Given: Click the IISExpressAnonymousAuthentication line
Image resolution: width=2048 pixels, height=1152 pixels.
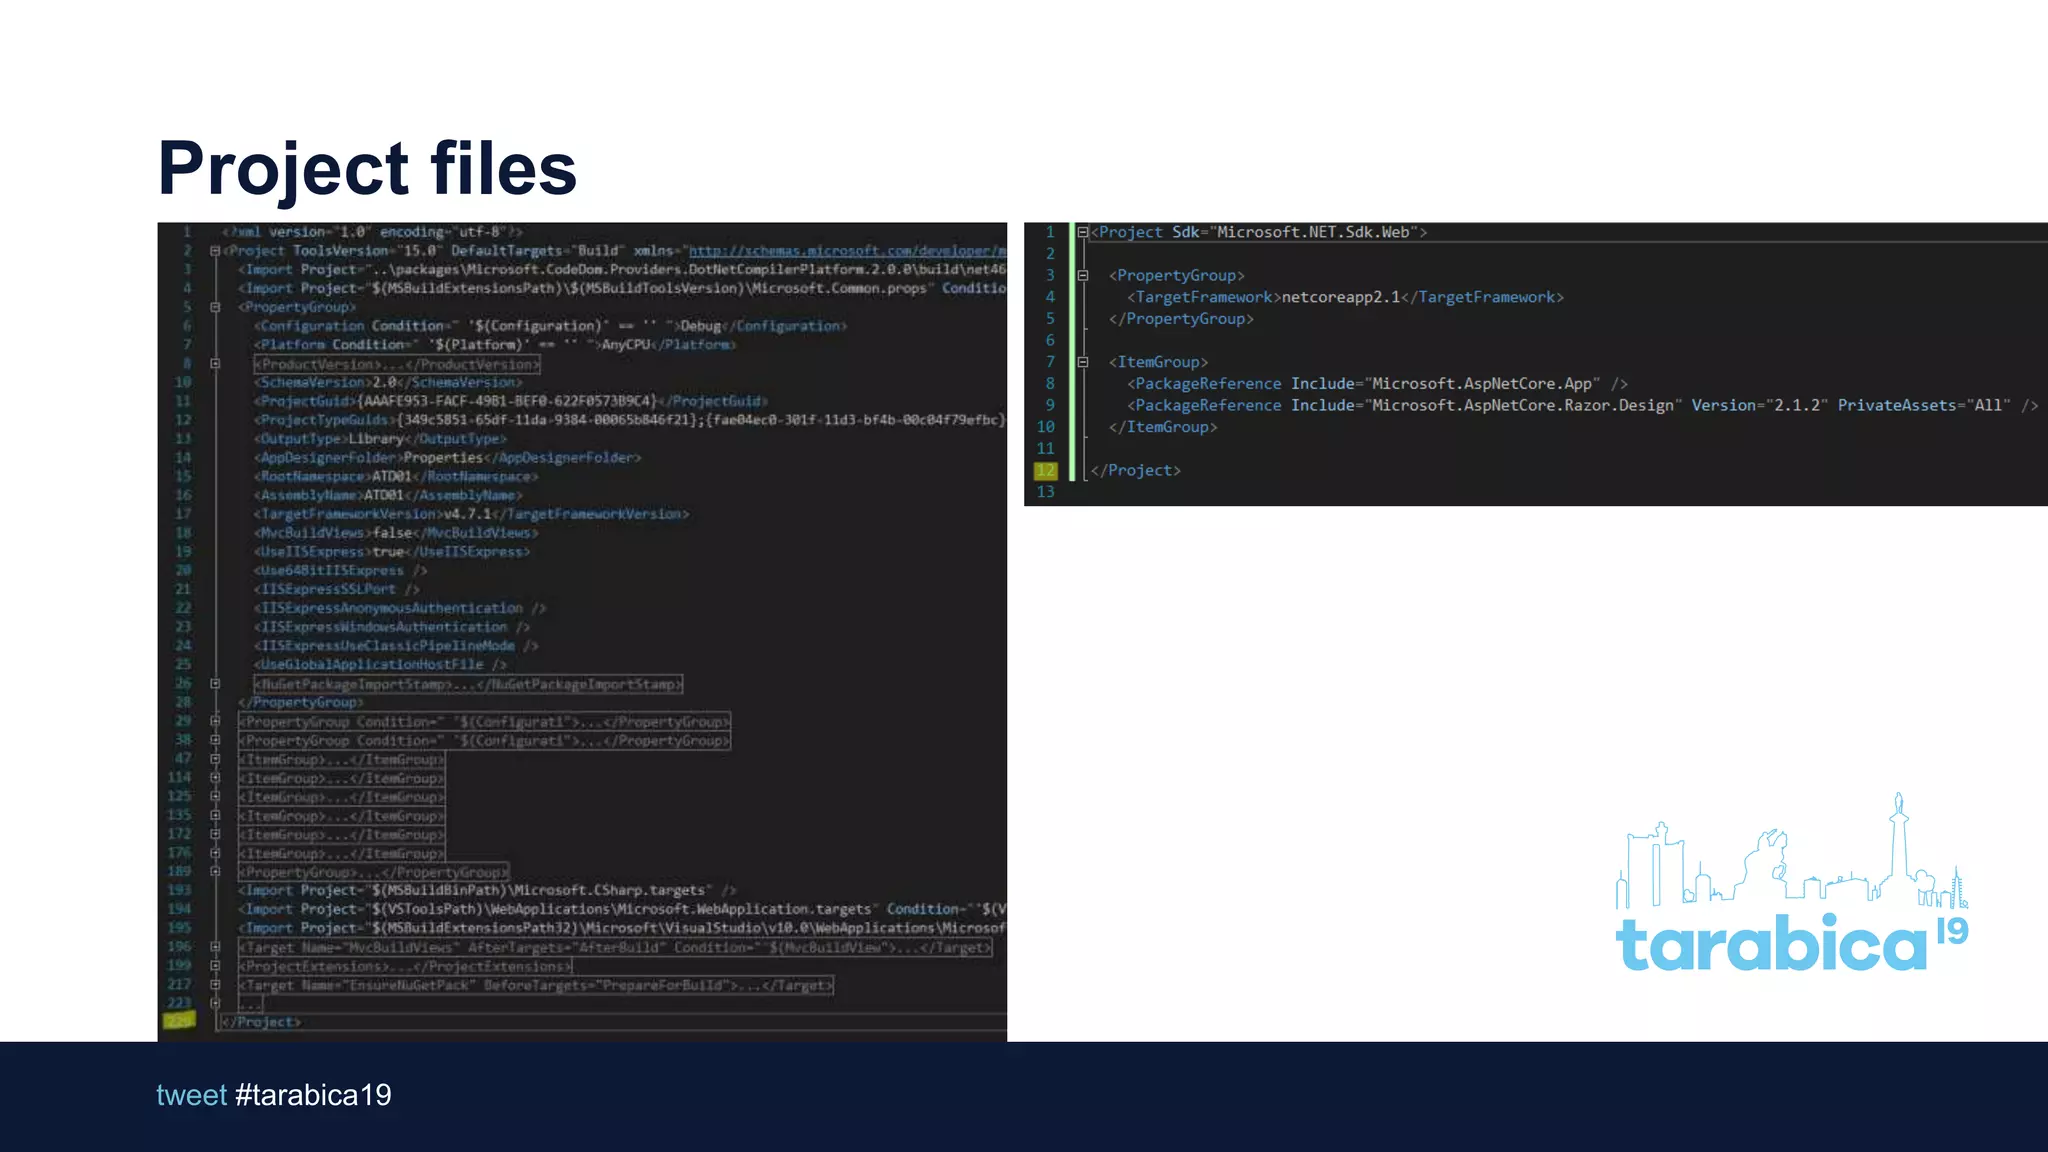Looking at the screenshot, I should (400, 608).
